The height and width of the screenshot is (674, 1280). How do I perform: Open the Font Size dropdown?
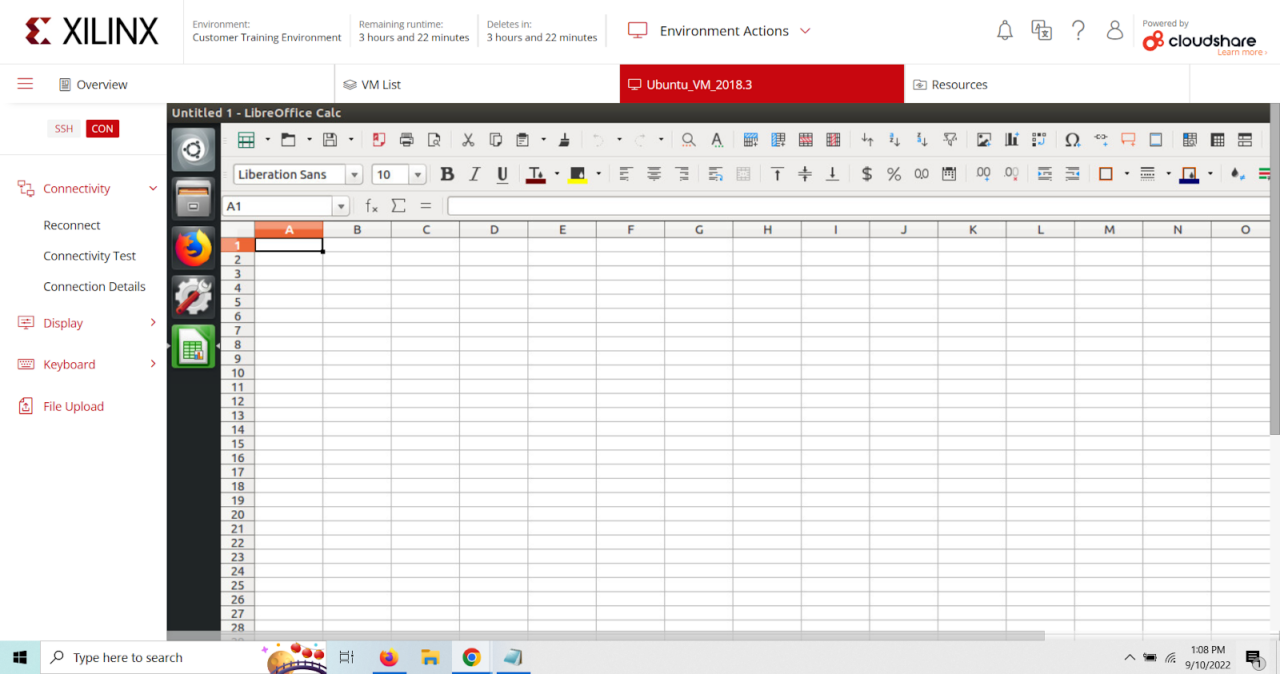pyautogui.click(x=418, y=175)
